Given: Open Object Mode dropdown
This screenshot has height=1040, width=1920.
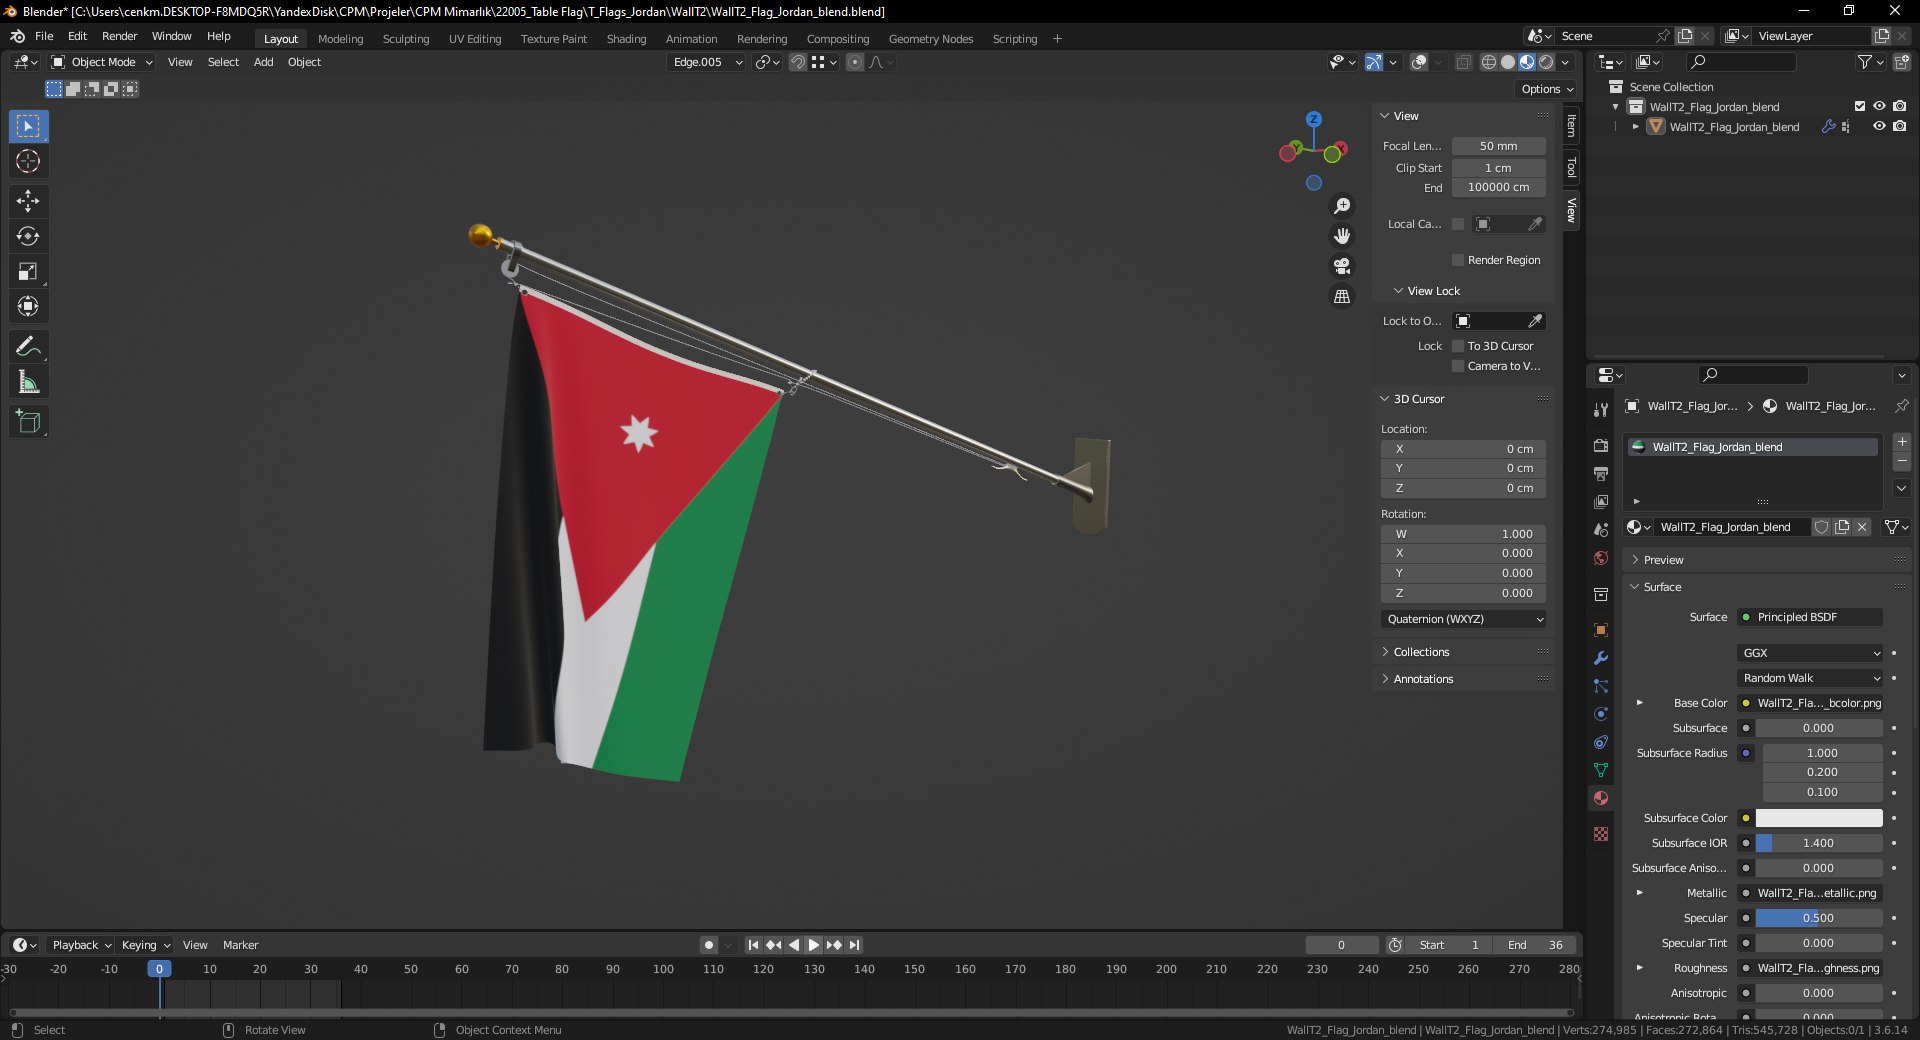Looking at the screenshot, I should [x=102, y=62].
